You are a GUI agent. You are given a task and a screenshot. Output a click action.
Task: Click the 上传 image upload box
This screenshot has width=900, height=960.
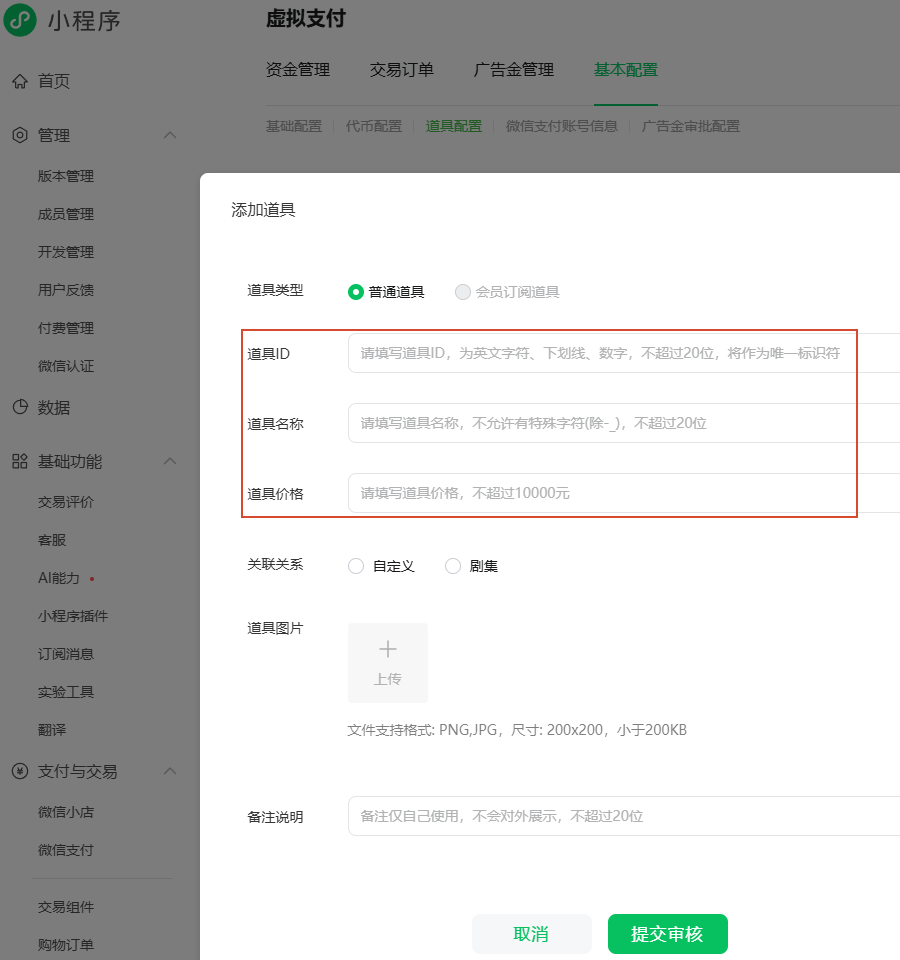388,663
